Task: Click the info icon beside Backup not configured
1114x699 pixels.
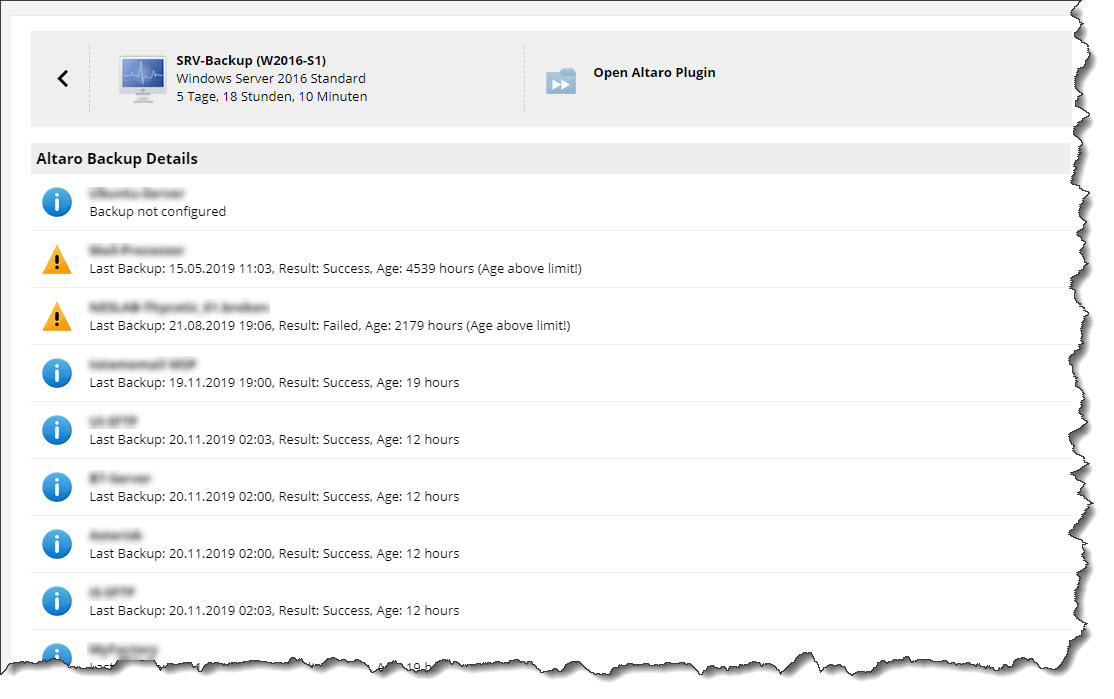Action: click(57, 202)
